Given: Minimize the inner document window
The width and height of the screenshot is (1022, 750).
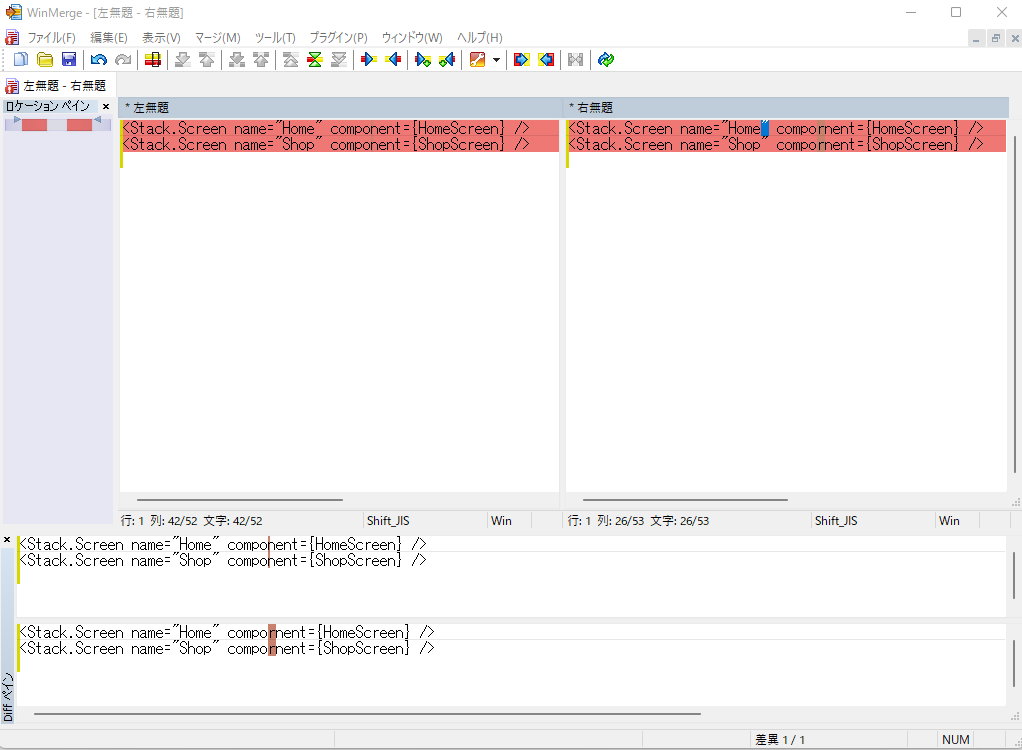Looking at the screenshot, I should tap(976, 38).
